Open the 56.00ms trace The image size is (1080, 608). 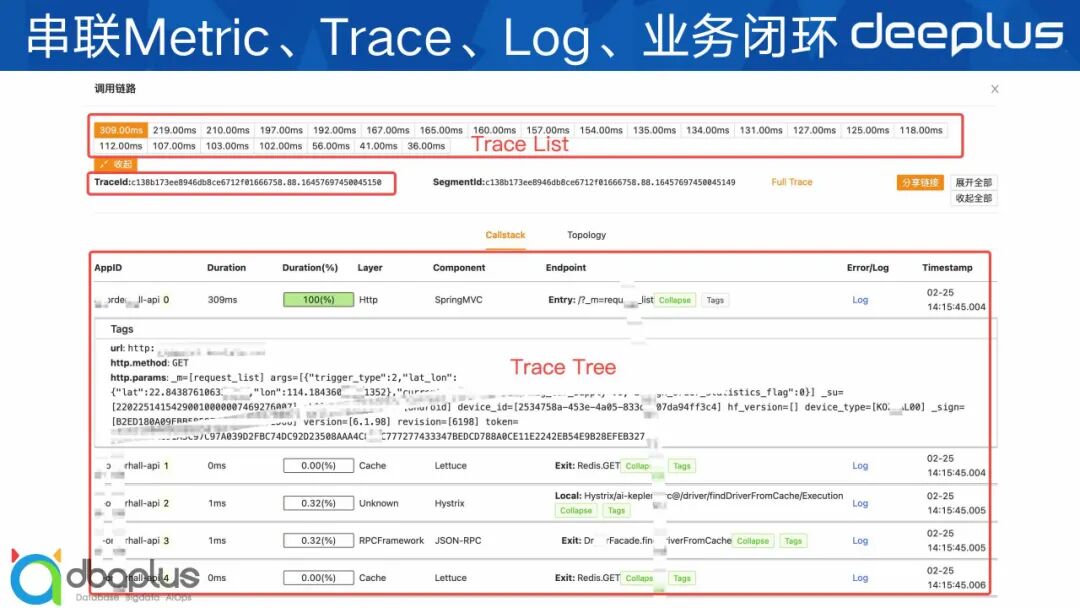(331, 146)
